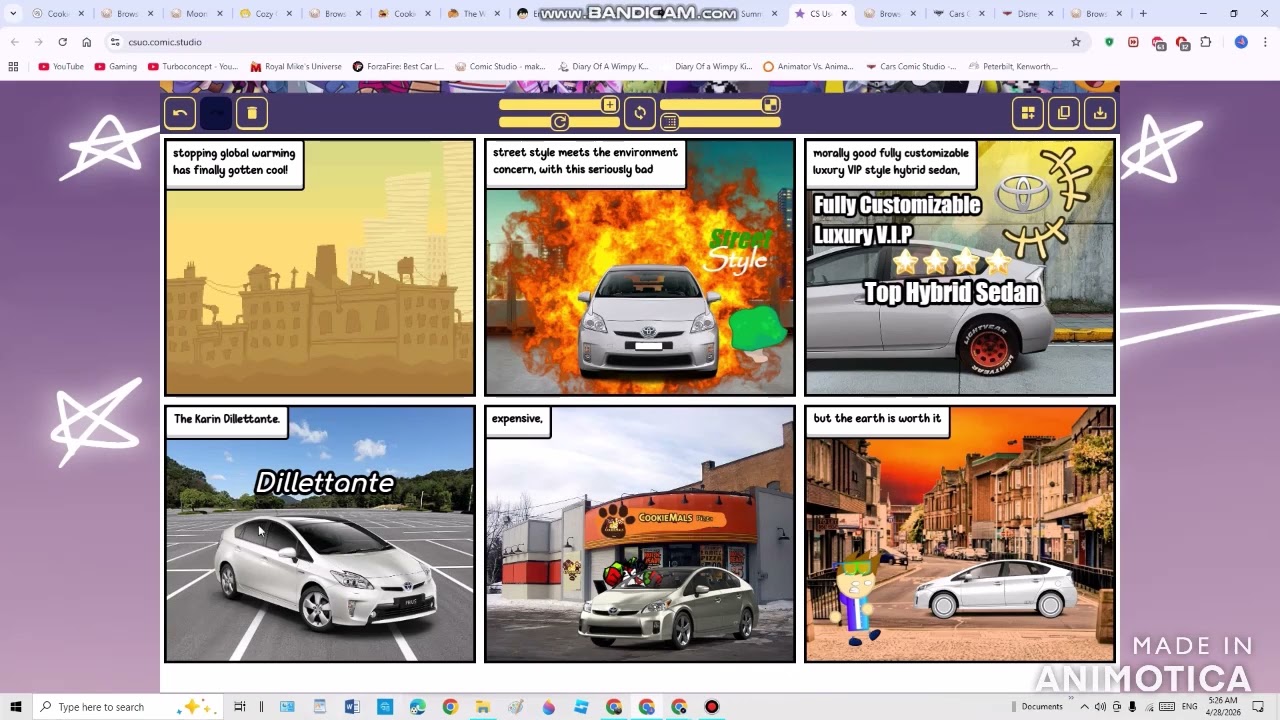This screenshot has height=720, width=1280.
Task: Click caption 'morally good fully customizable luxury VIP'
Action: [x=891, y=163]
